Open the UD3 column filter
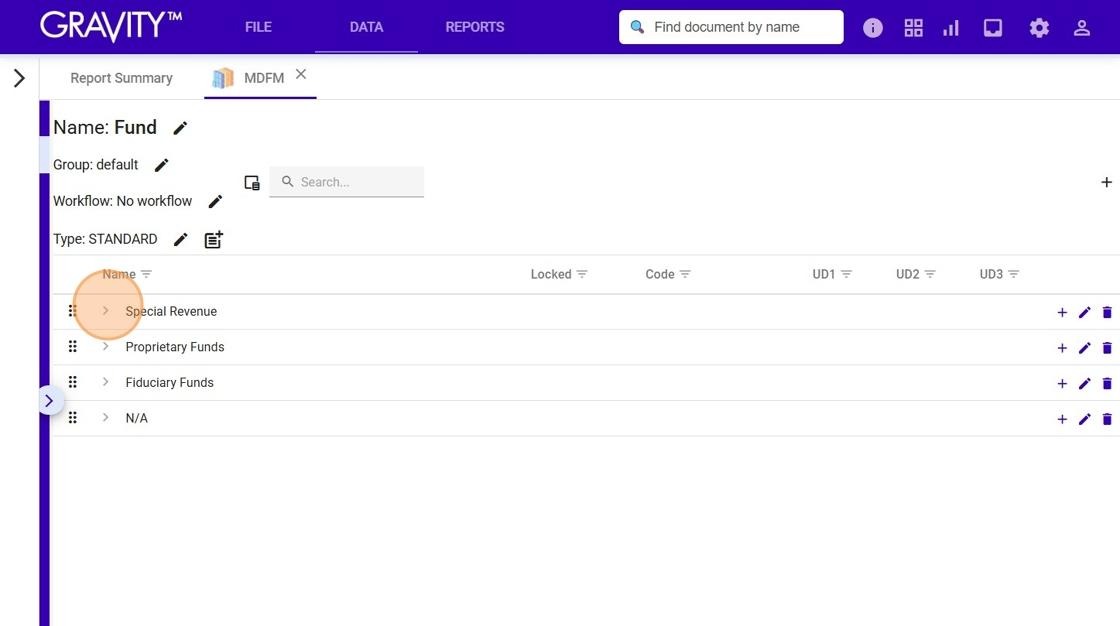 point(1014,274)
